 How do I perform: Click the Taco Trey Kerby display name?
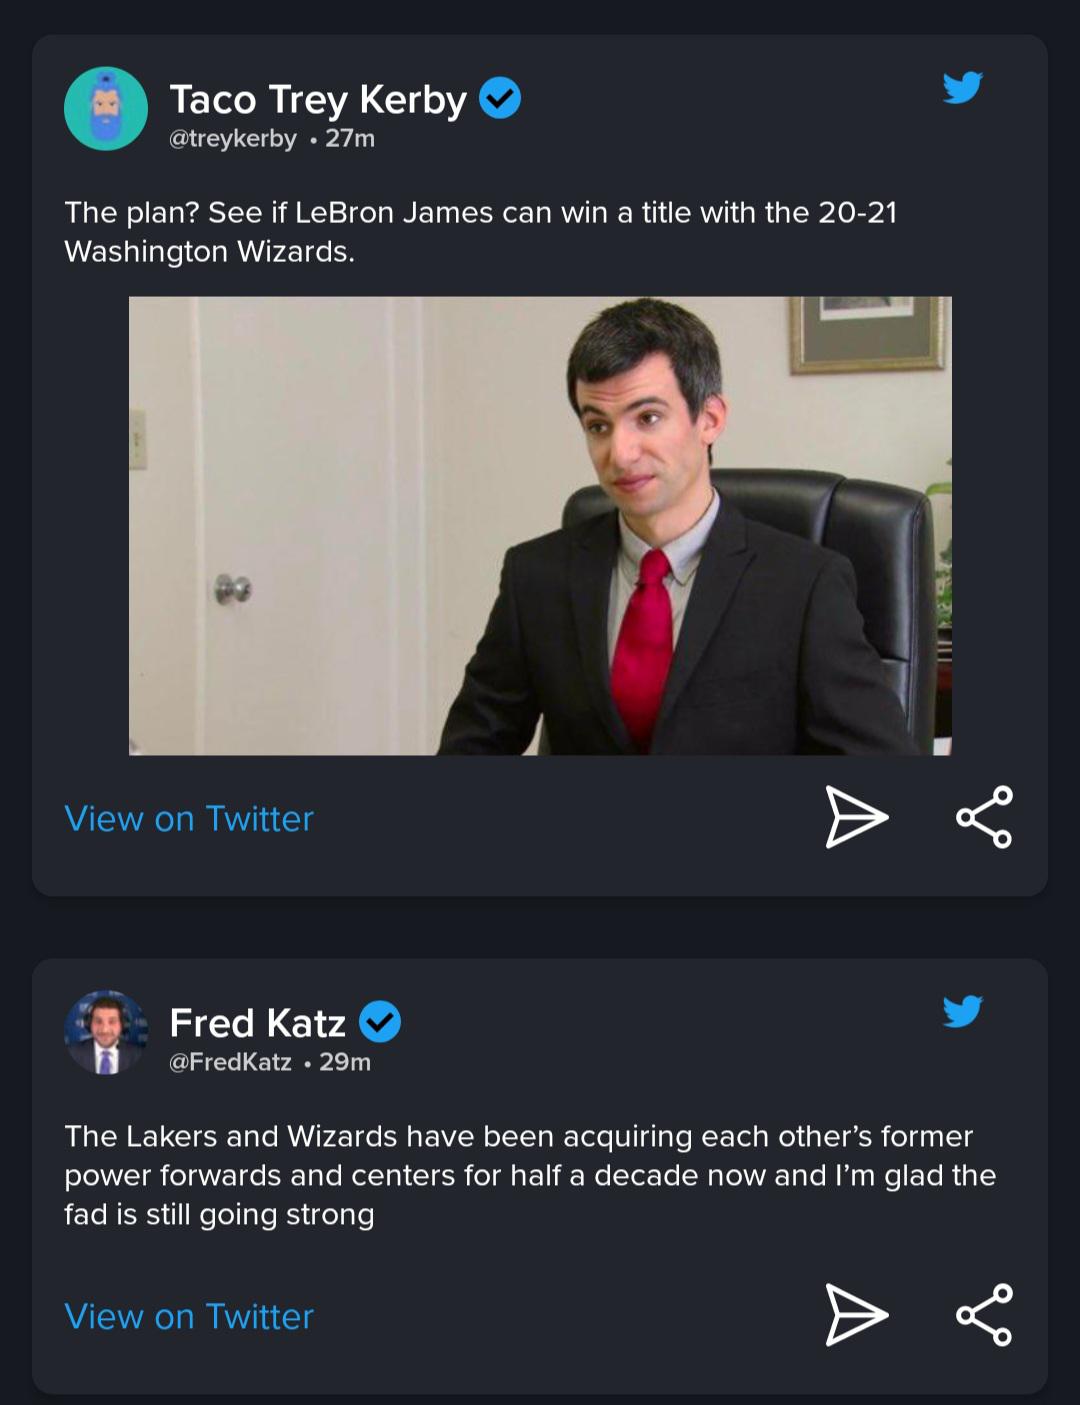(318, 100)
